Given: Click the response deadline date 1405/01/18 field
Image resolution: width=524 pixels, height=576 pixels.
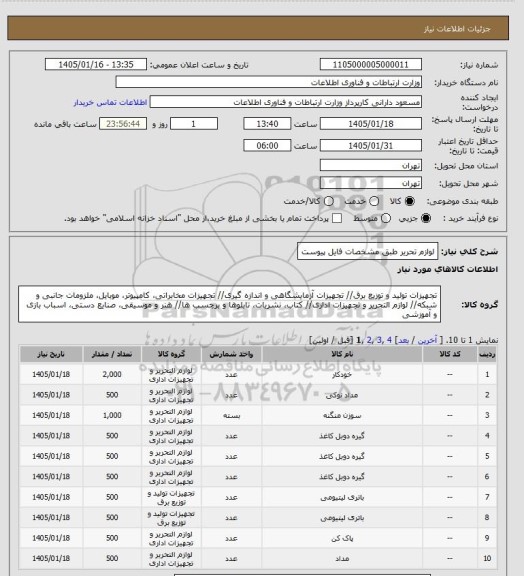Looking at the screenshot, I should pos(370,124).
